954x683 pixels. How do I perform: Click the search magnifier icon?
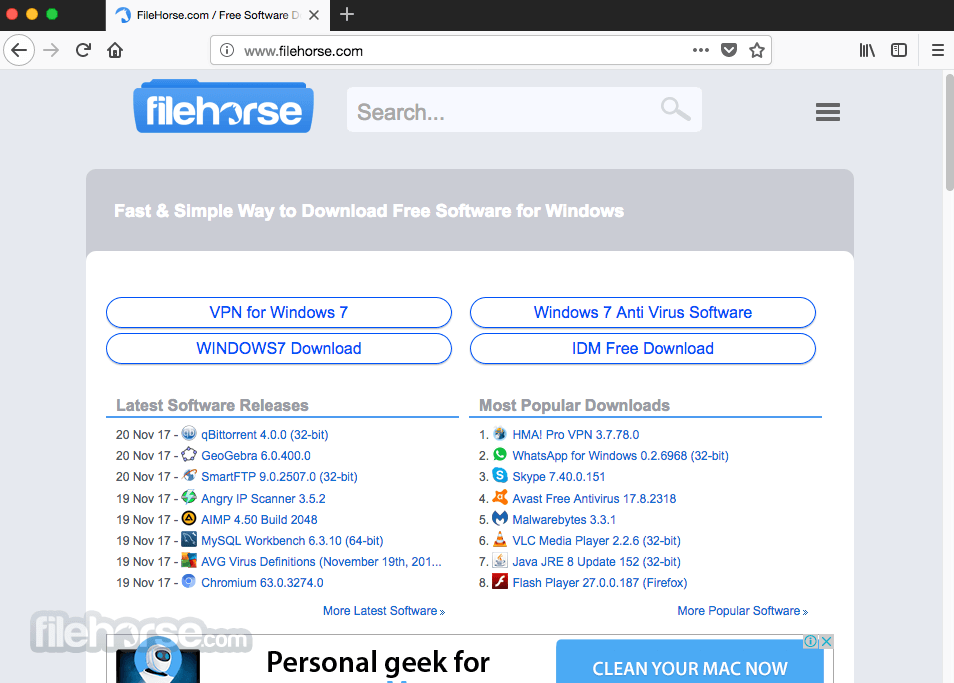pos(675,109)
